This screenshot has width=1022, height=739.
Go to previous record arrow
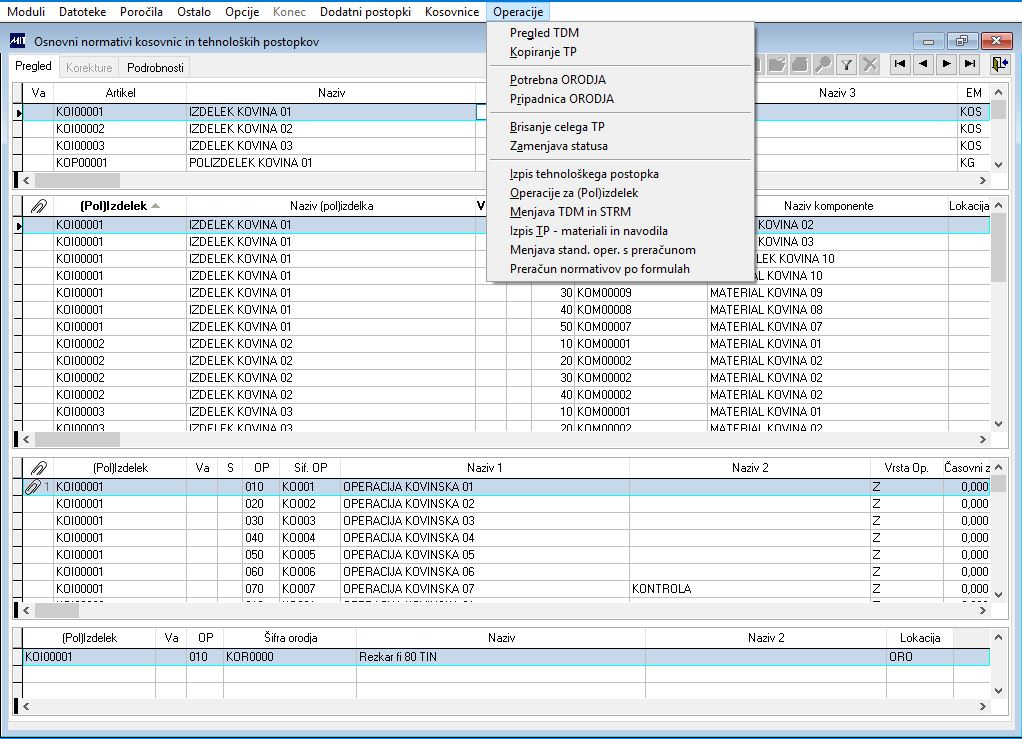tap(924, 64)
